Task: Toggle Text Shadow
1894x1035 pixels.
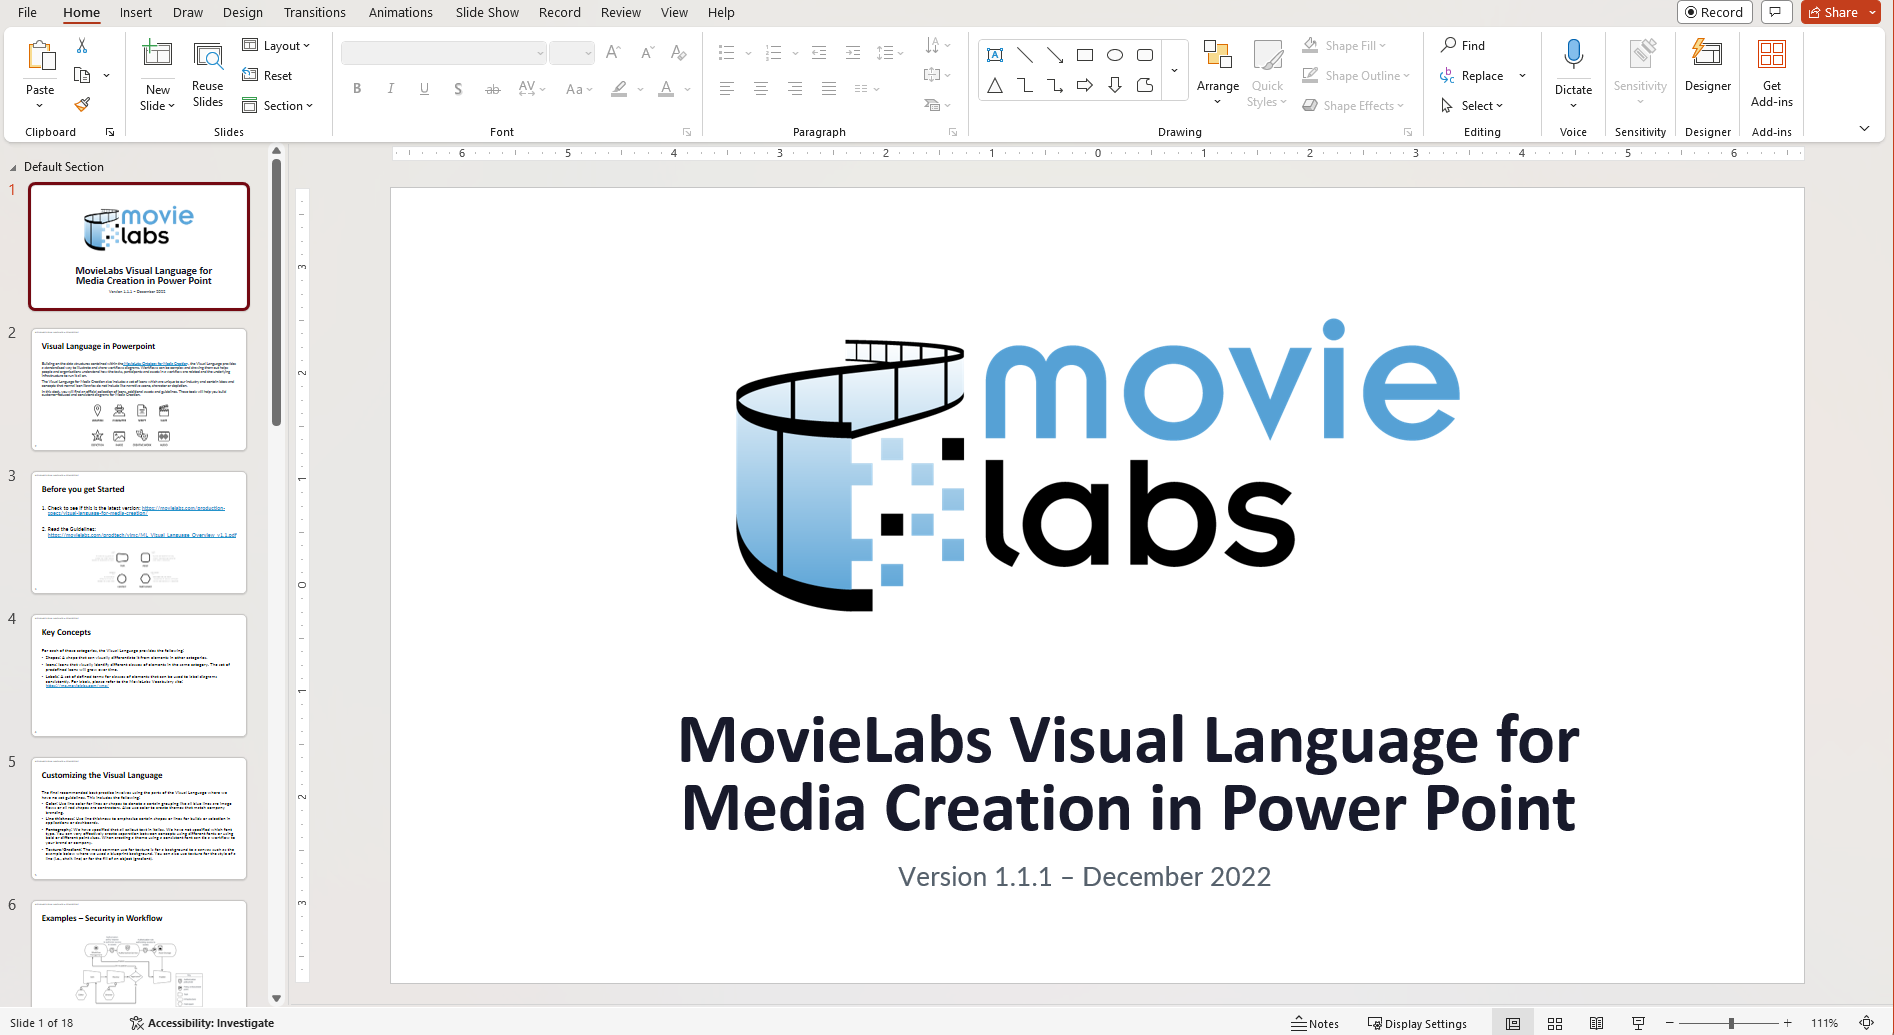Action: coord(458,89)
